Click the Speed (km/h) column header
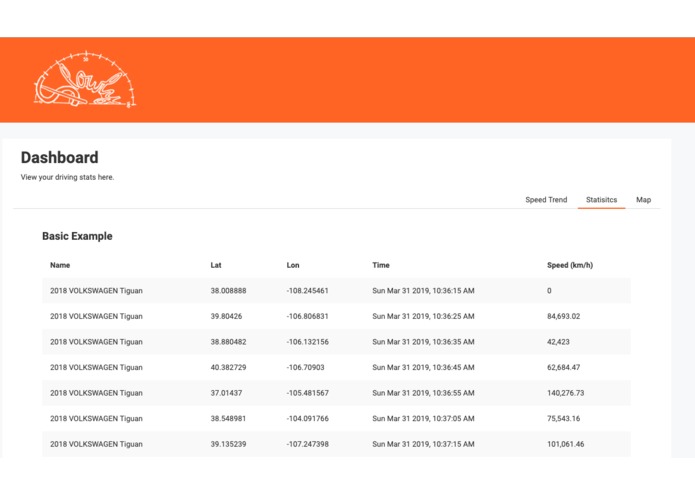This screenshot has width=695, height=494. [570, 265]
